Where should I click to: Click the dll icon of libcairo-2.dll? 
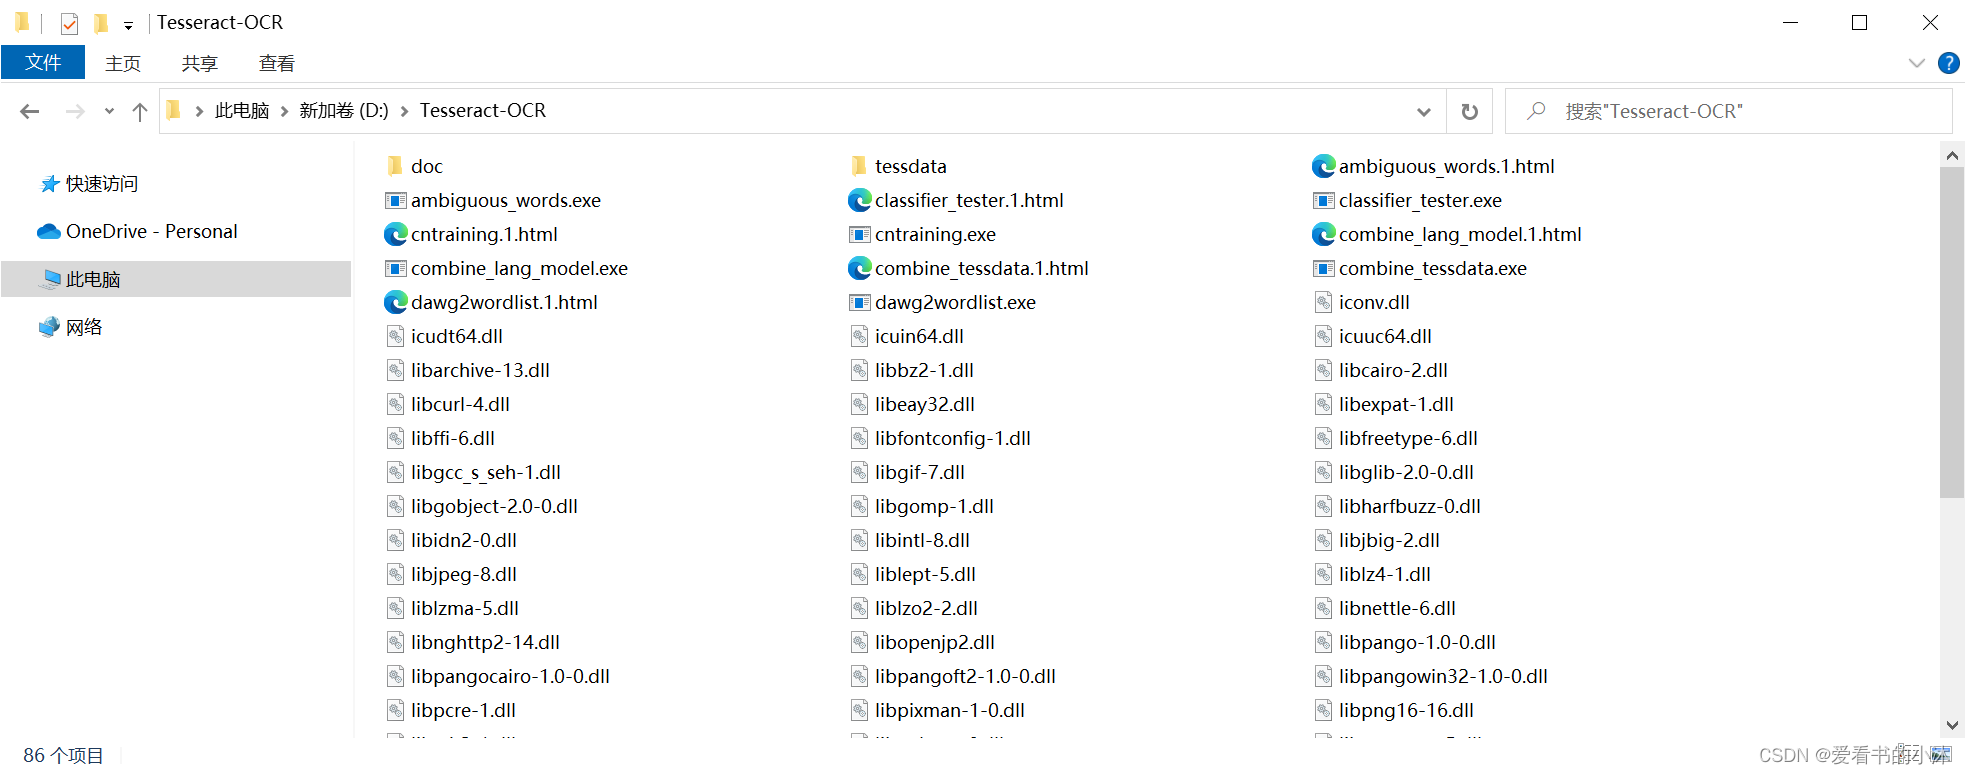pos(1324,370)
